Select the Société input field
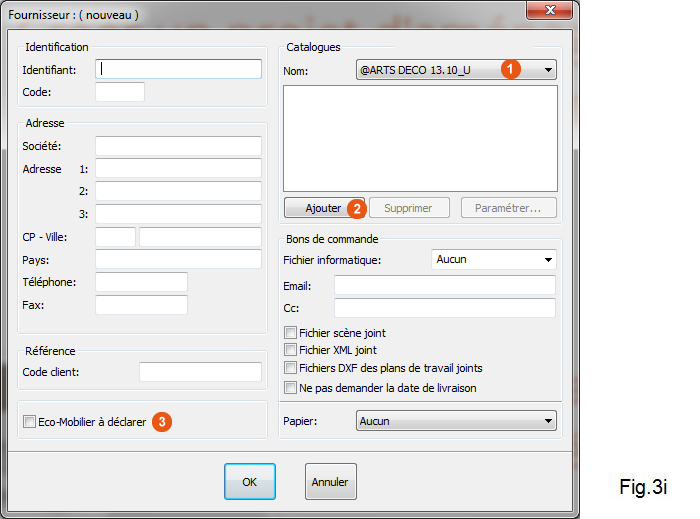 click(x=178, y=146)
